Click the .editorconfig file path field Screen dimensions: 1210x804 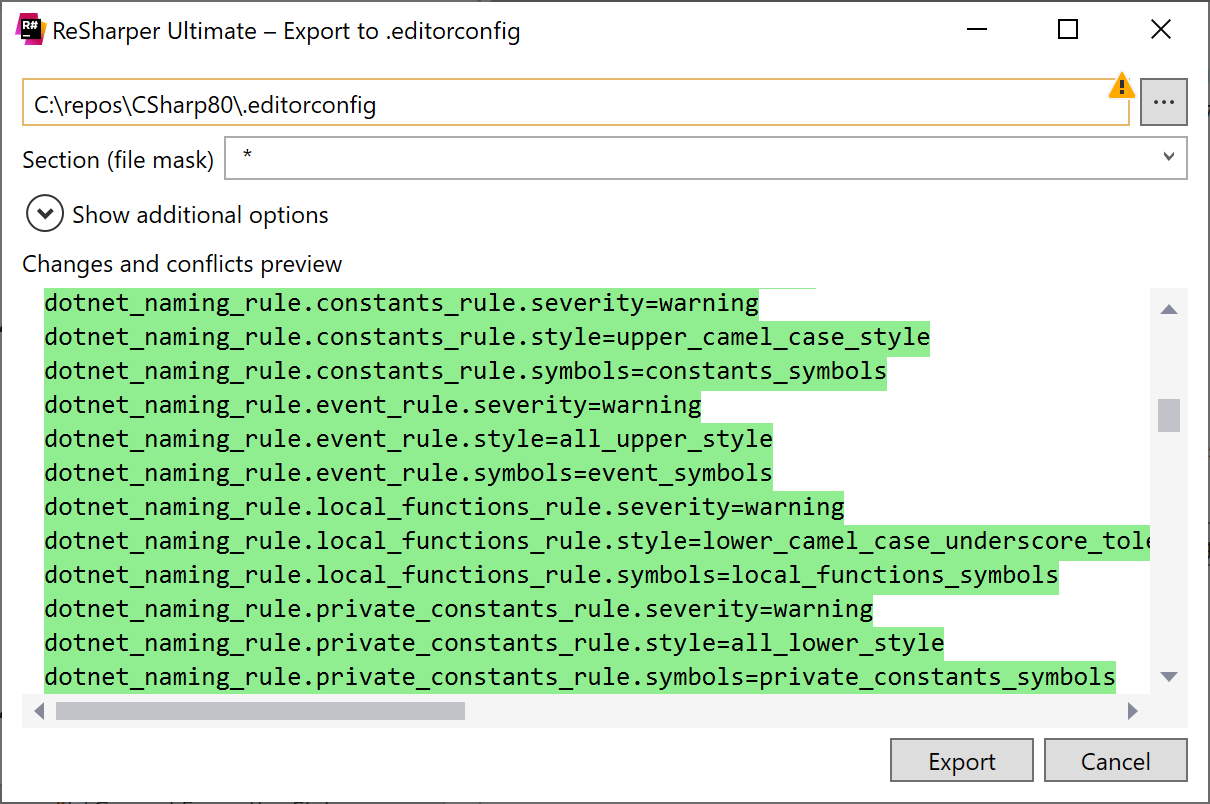coord(575,104)
